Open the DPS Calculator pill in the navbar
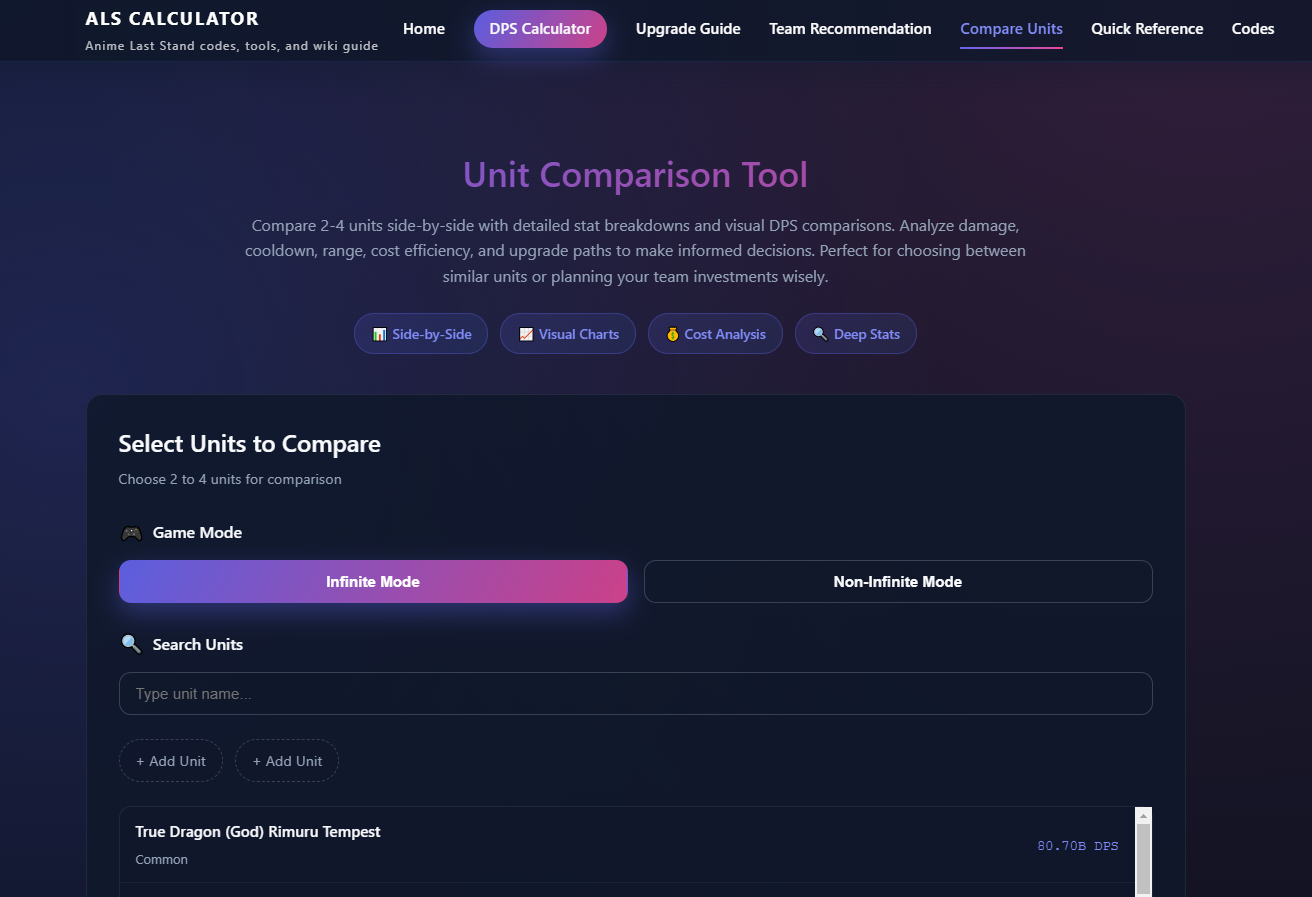This screenshot has height=897, width=1312. click(540, 28)
